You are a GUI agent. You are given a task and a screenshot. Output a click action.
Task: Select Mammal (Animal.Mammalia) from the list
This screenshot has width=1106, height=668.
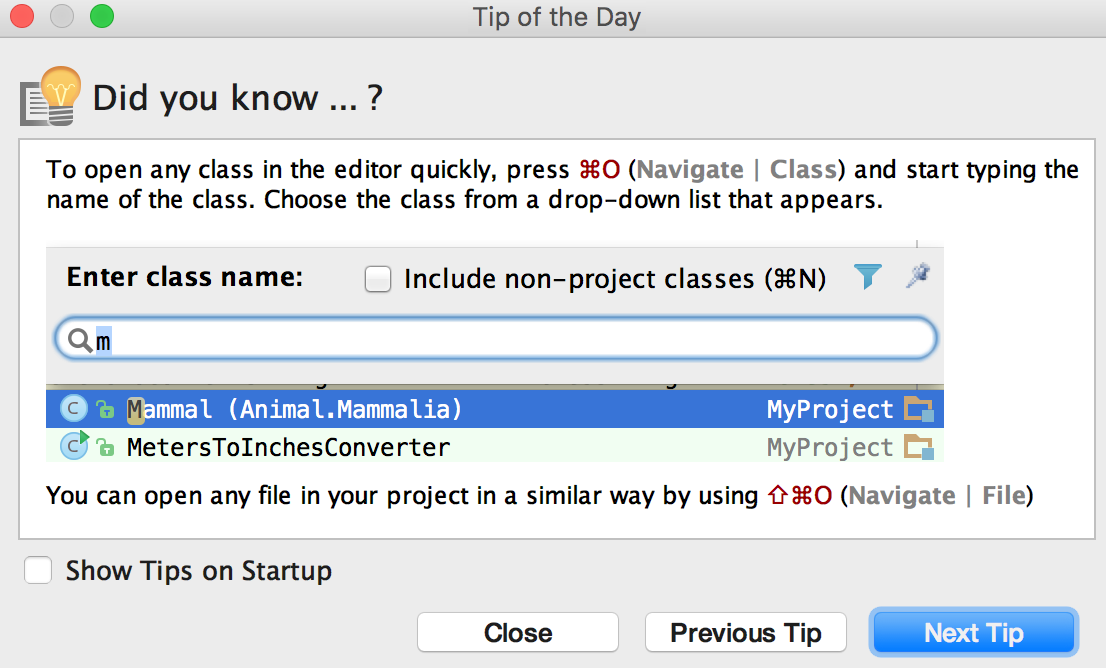(295, 409)
